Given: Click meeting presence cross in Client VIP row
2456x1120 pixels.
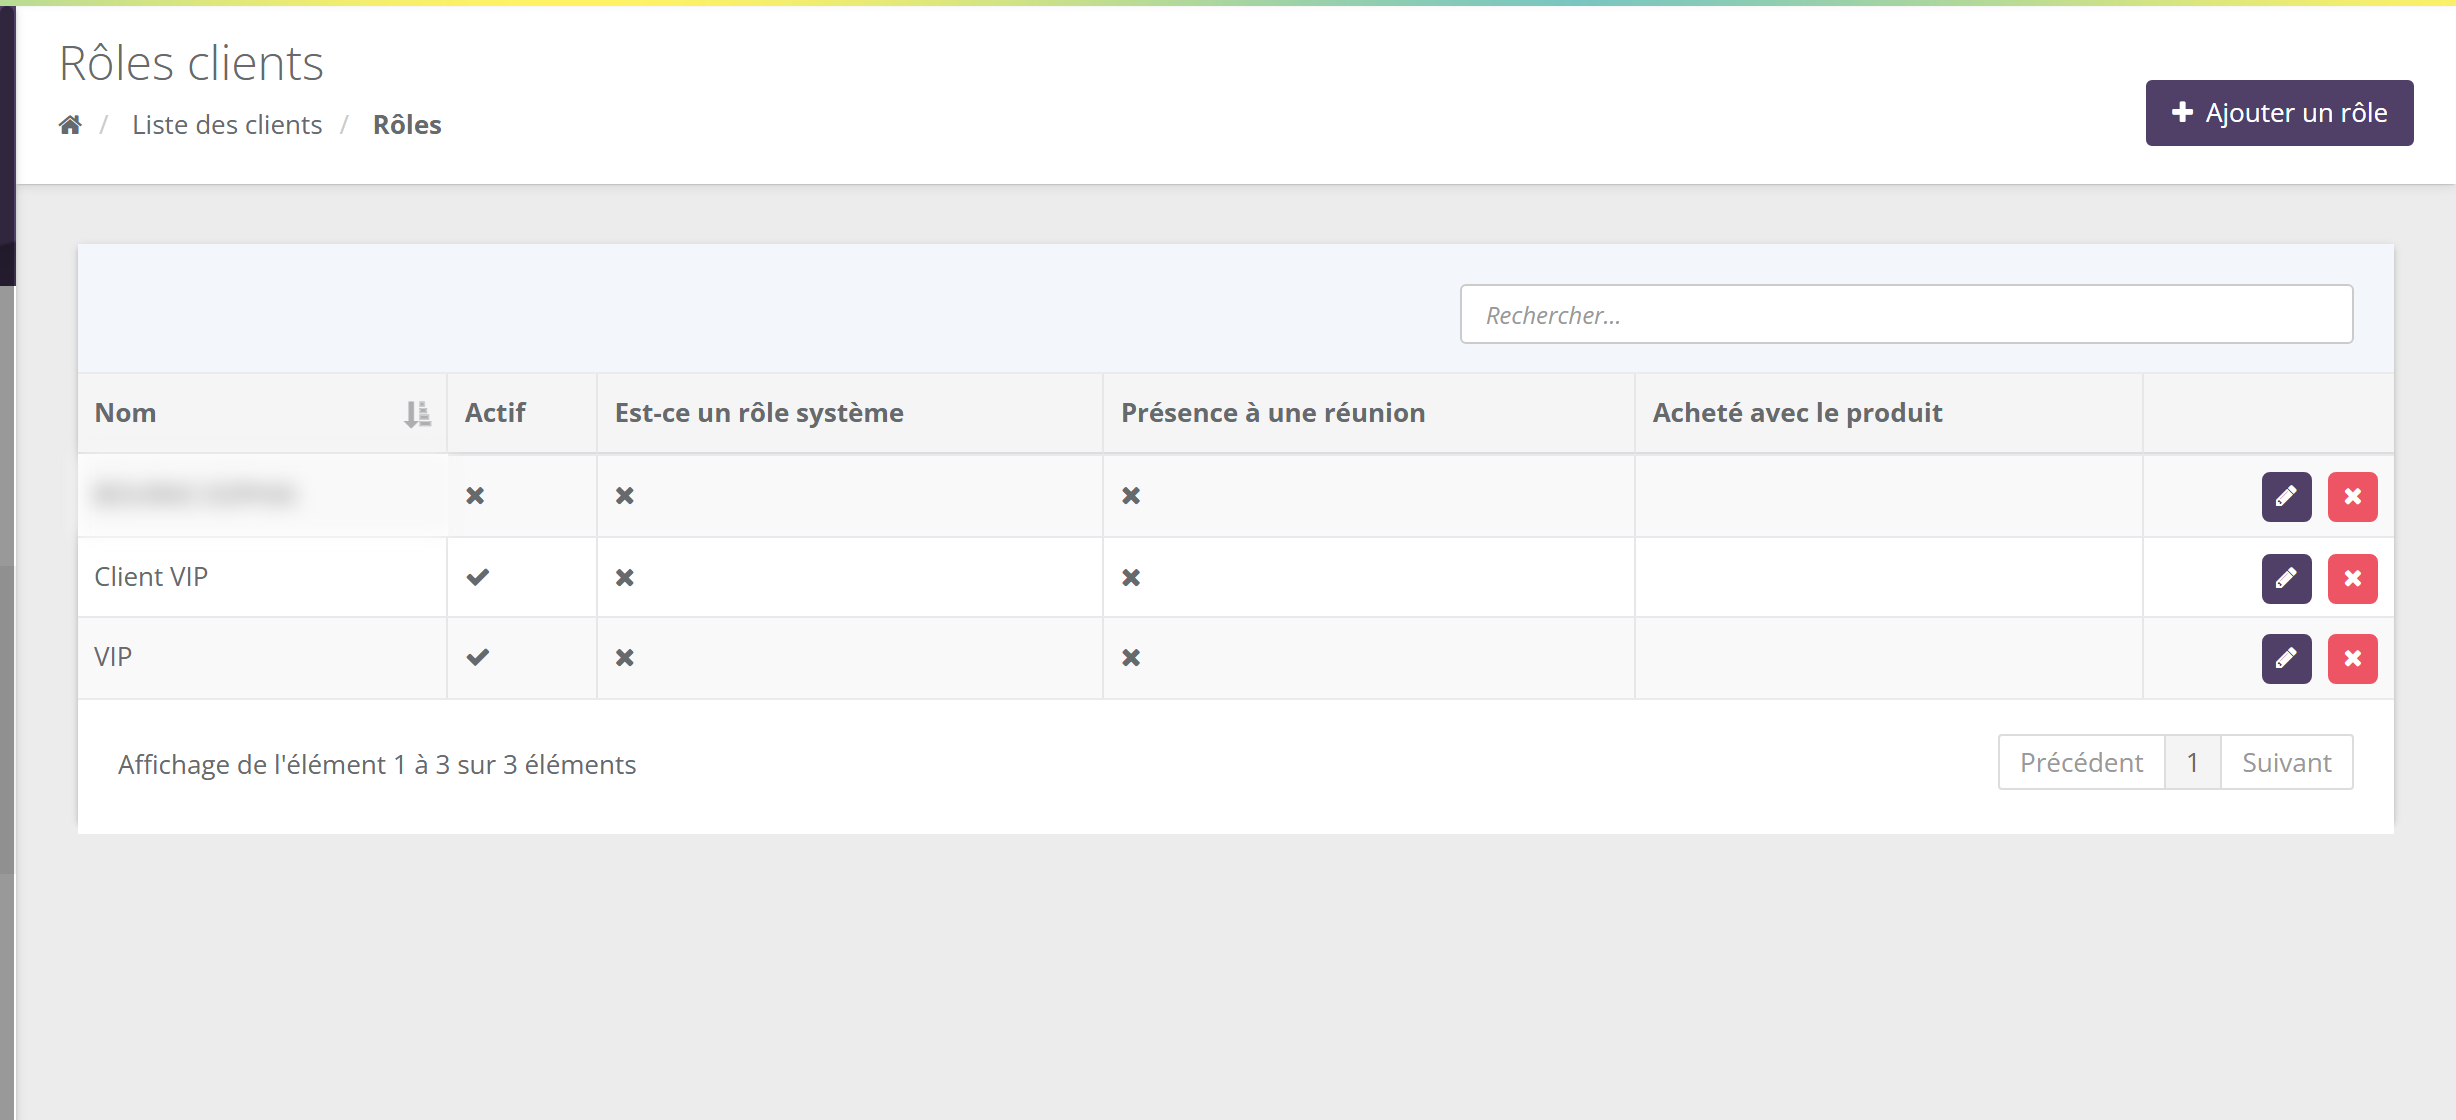Looking at the screenshot, I should 1131,577.
